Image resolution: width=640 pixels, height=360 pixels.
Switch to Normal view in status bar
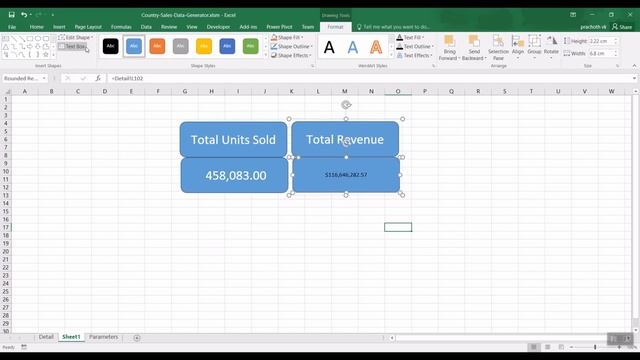coord(533,347)
